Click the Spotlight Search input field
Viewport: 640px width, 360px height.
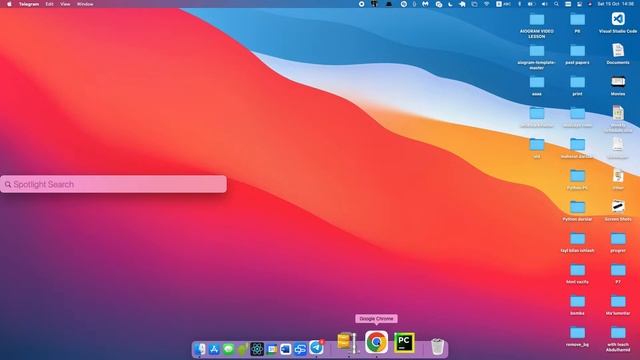coord(113,184)
